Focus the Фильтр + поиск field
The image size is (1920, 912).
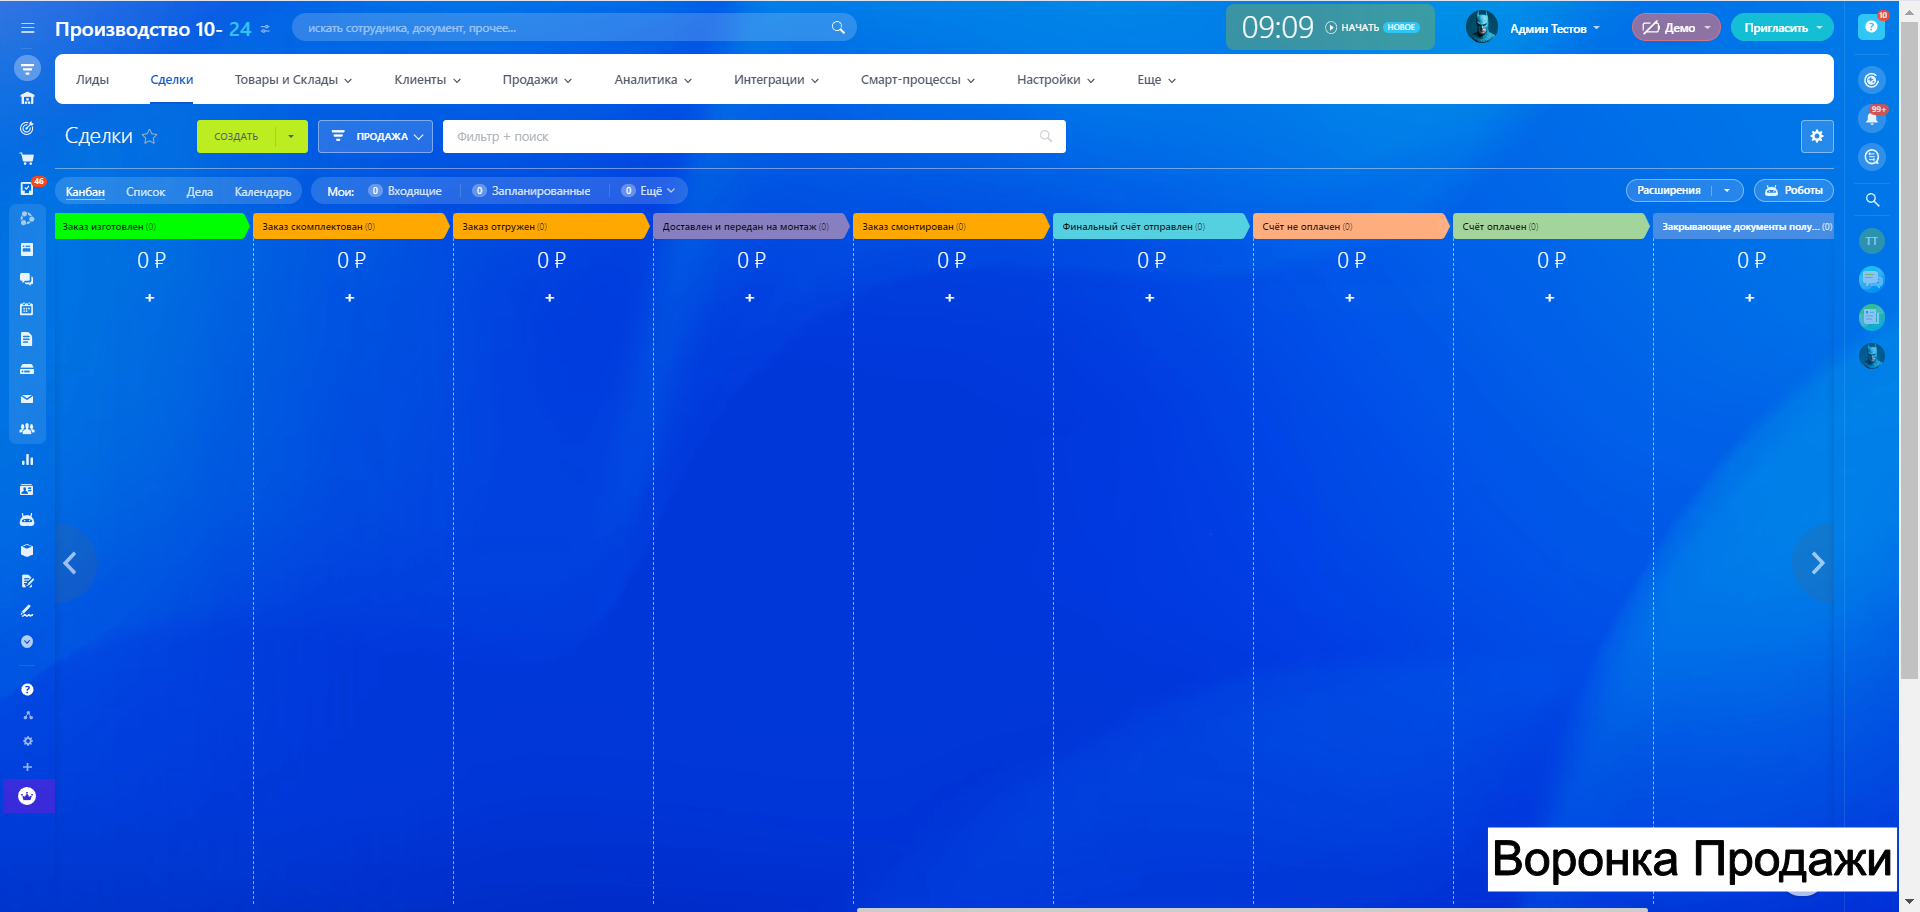click(x=754, y=136)
